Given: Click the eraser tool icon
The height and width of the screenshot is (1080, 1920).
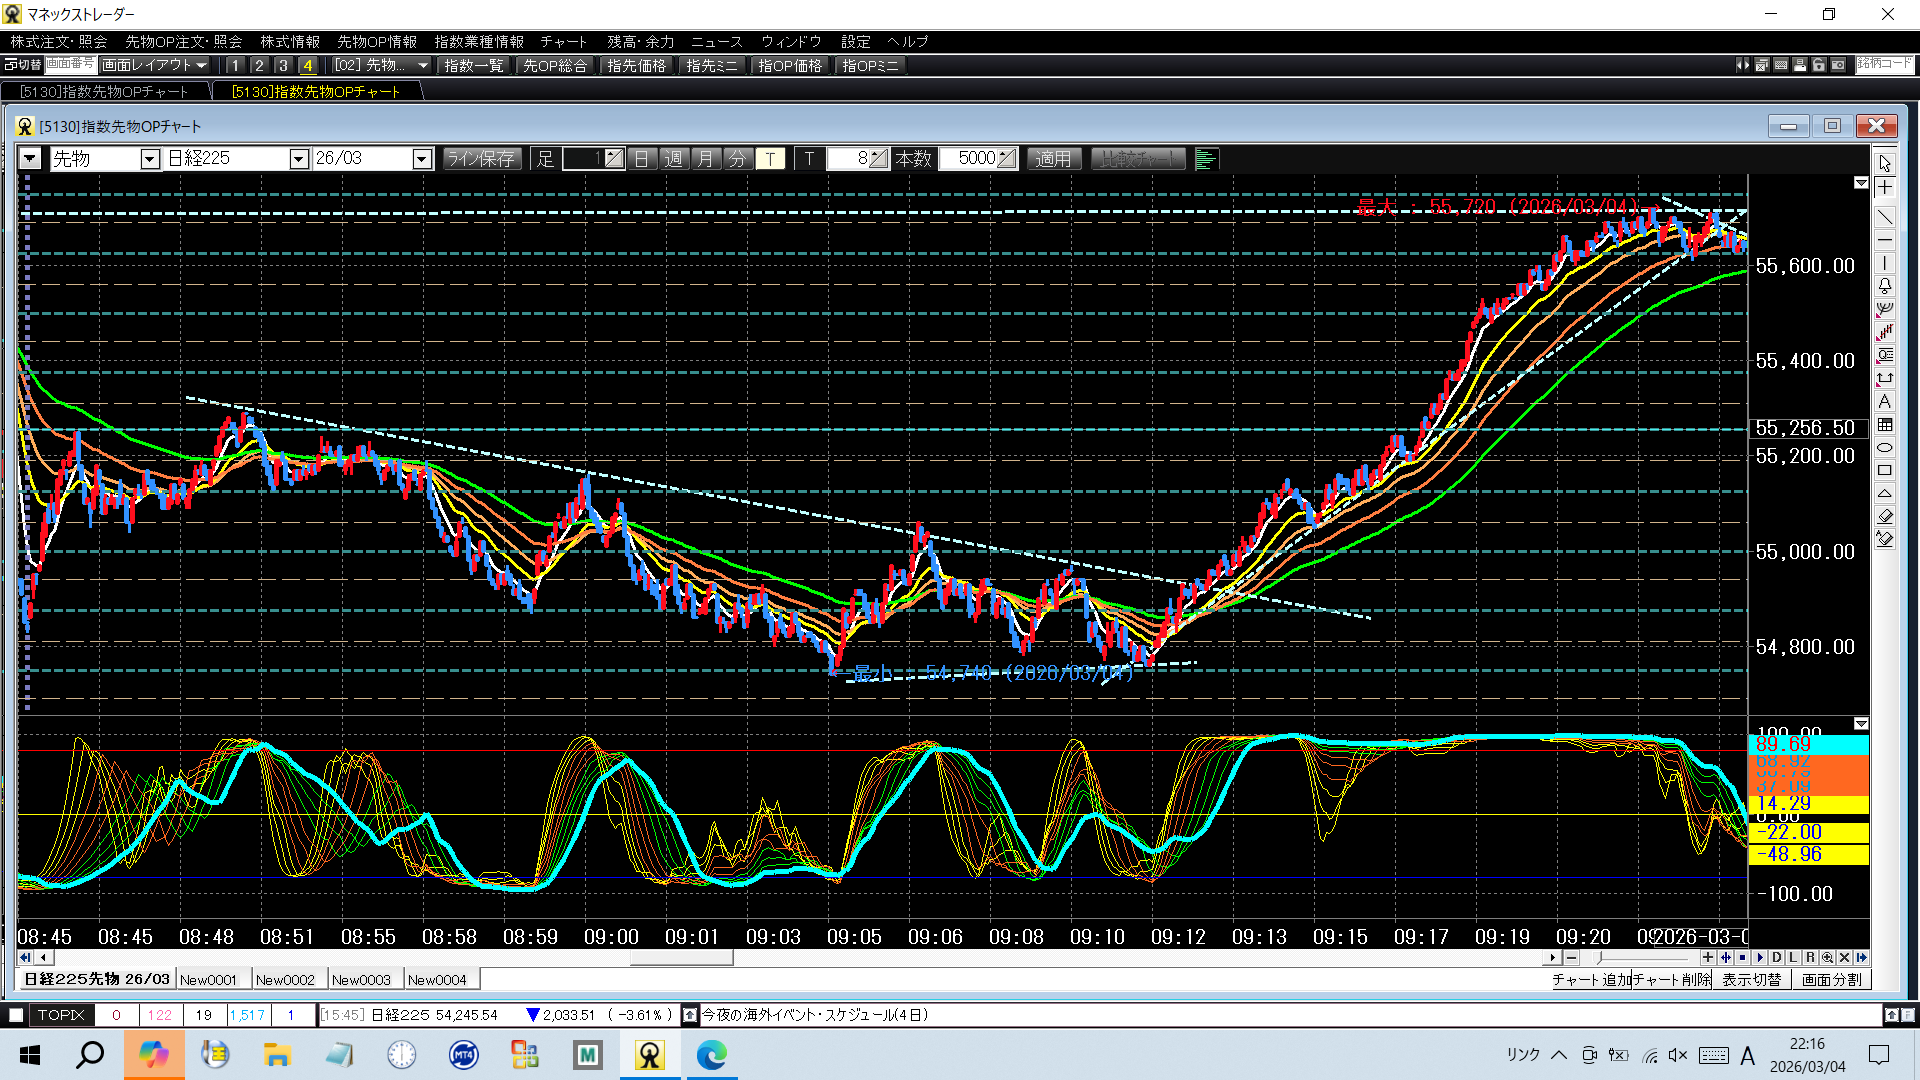Looking at the screenshot, I should tap(1885, 516).
